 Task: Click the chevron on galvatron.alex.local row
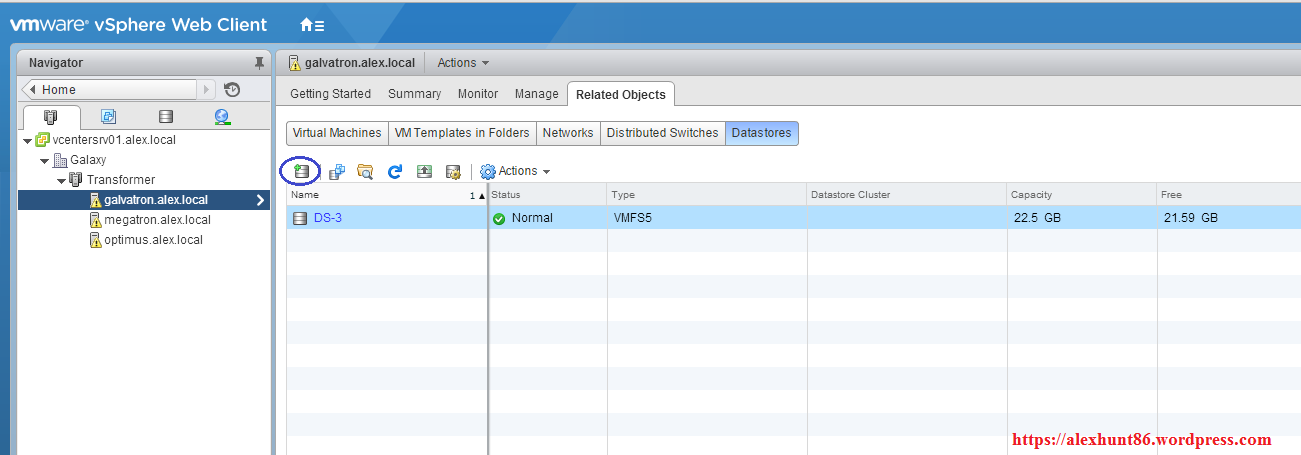click(x=260, y=200)
